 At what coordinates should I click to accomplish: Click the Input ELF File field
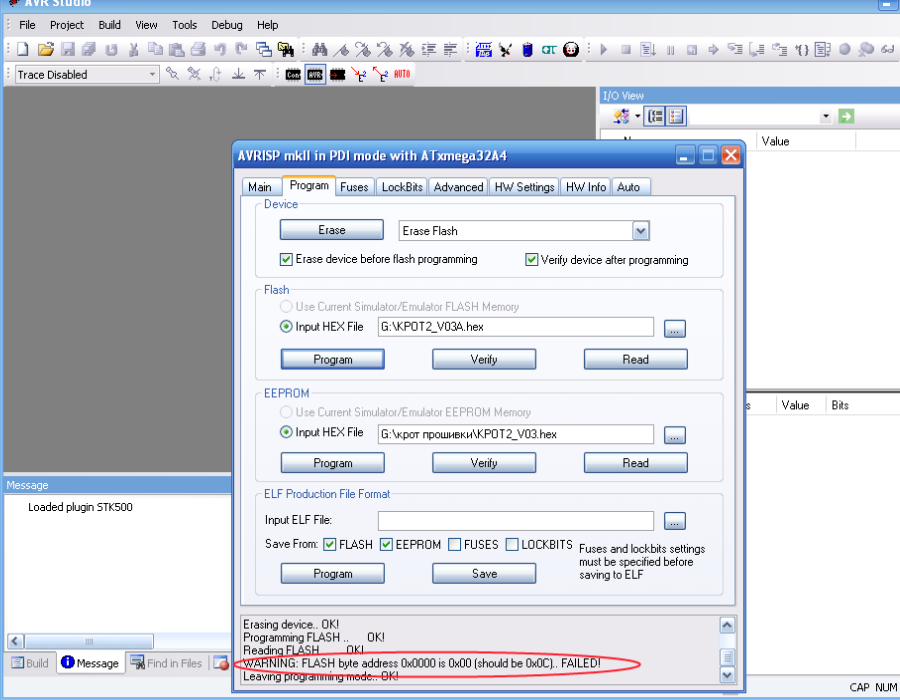[515, 520]
